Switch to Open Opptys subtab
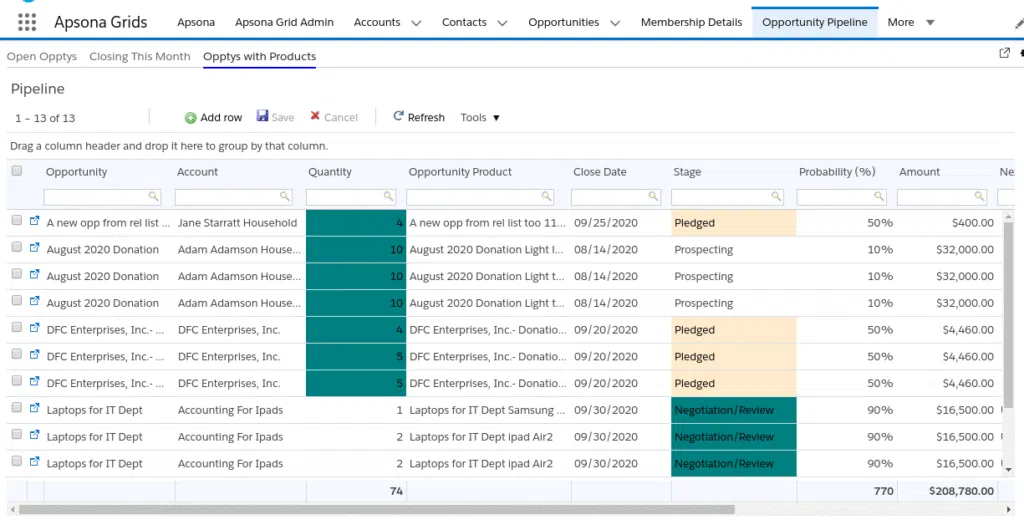The width and height of the screenshot is (1024, 525). tap(42, 57)
